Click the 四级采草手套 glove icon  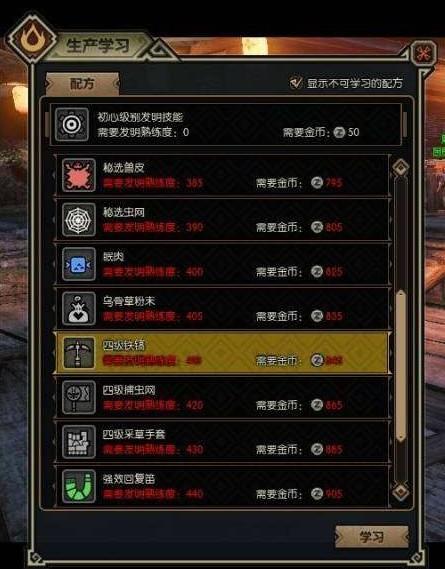tap(79, 442)
